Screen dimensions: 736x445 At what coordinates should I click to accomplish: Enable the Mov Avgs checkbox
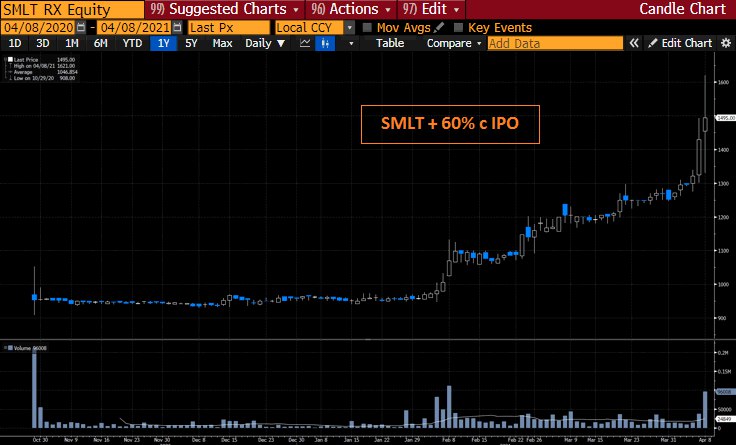[367, 28]
